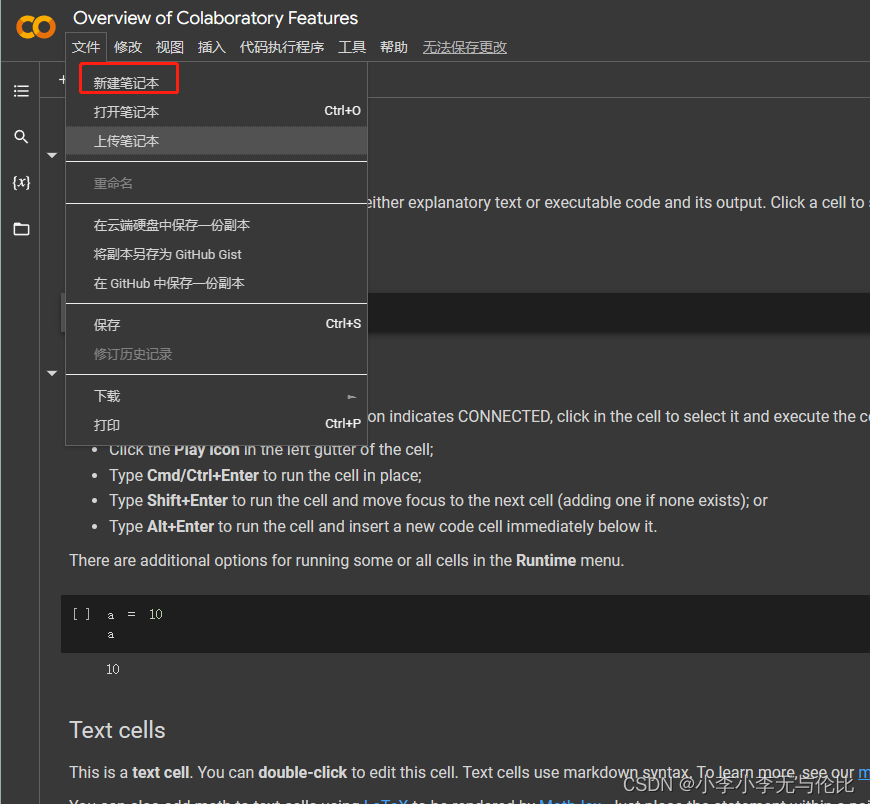
Task: Open the table of contents sidebar icon
Action: pyautogui.click(x=21, y=91)
